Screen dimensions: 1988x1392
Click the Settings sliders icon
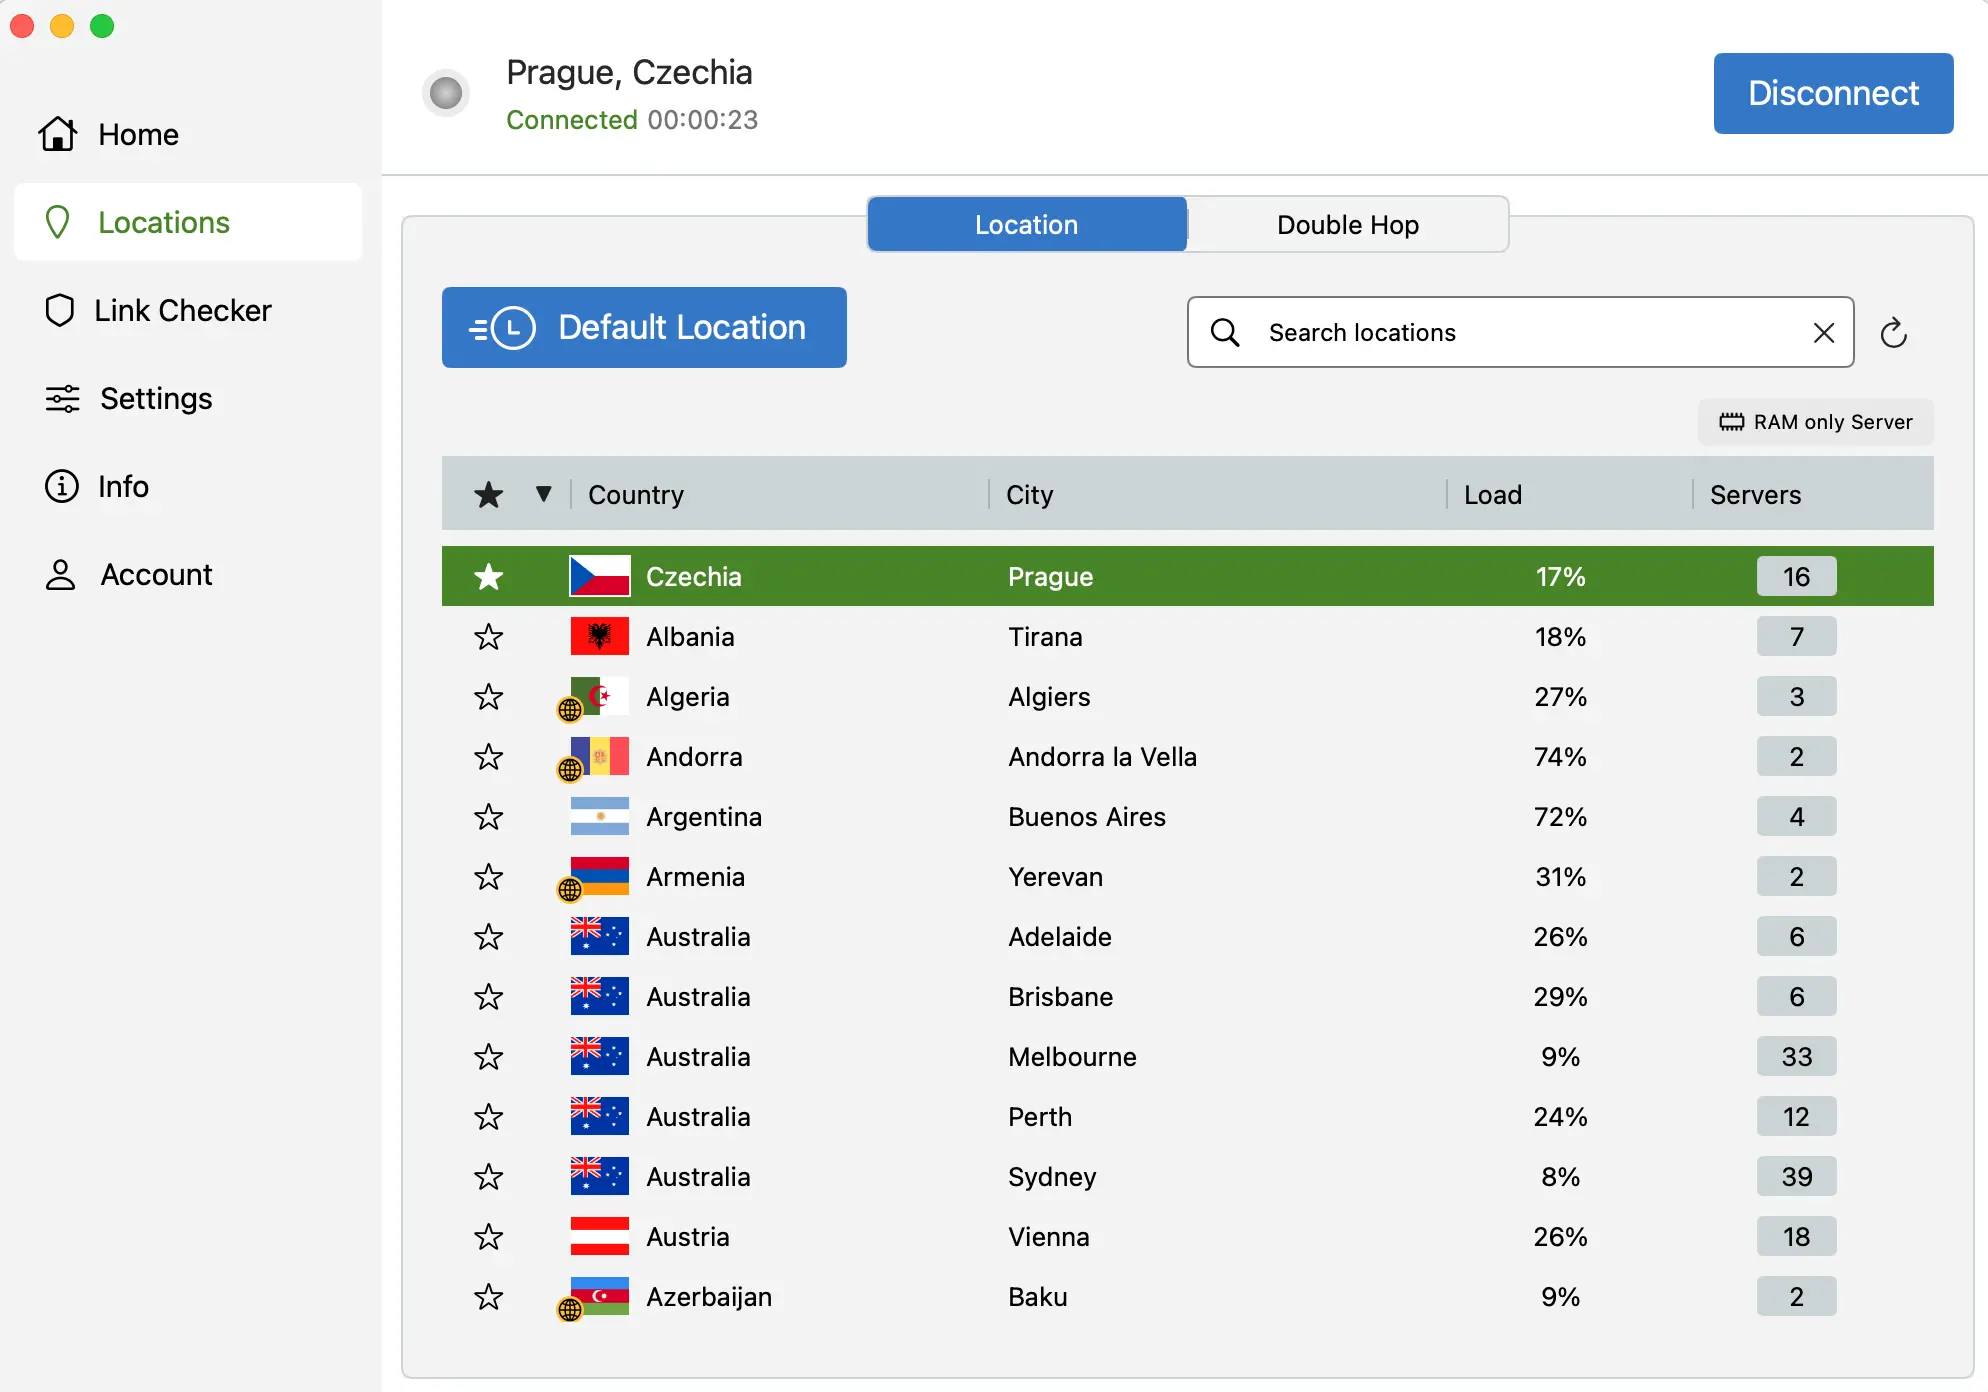pyautogui.click(x=62, y=398)
